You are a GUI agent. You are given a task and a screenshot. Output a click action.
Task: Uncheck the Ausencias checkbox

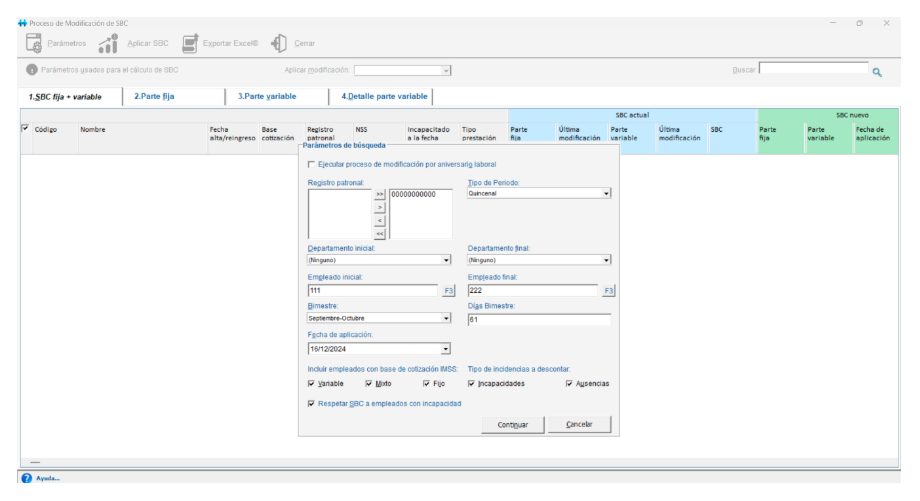click(x=569, y=383)
